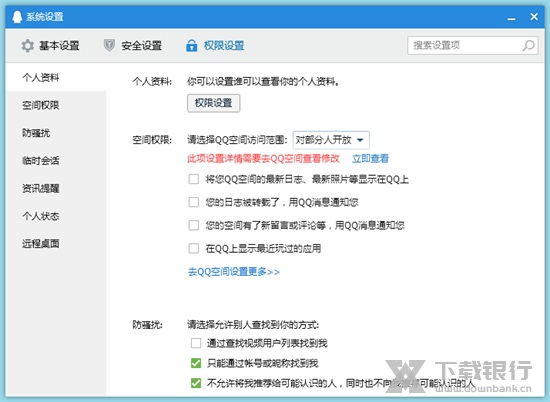Click the QQ penguin icon in title bar
Viewport: 550px width, 402px height.
coord(17,17)
